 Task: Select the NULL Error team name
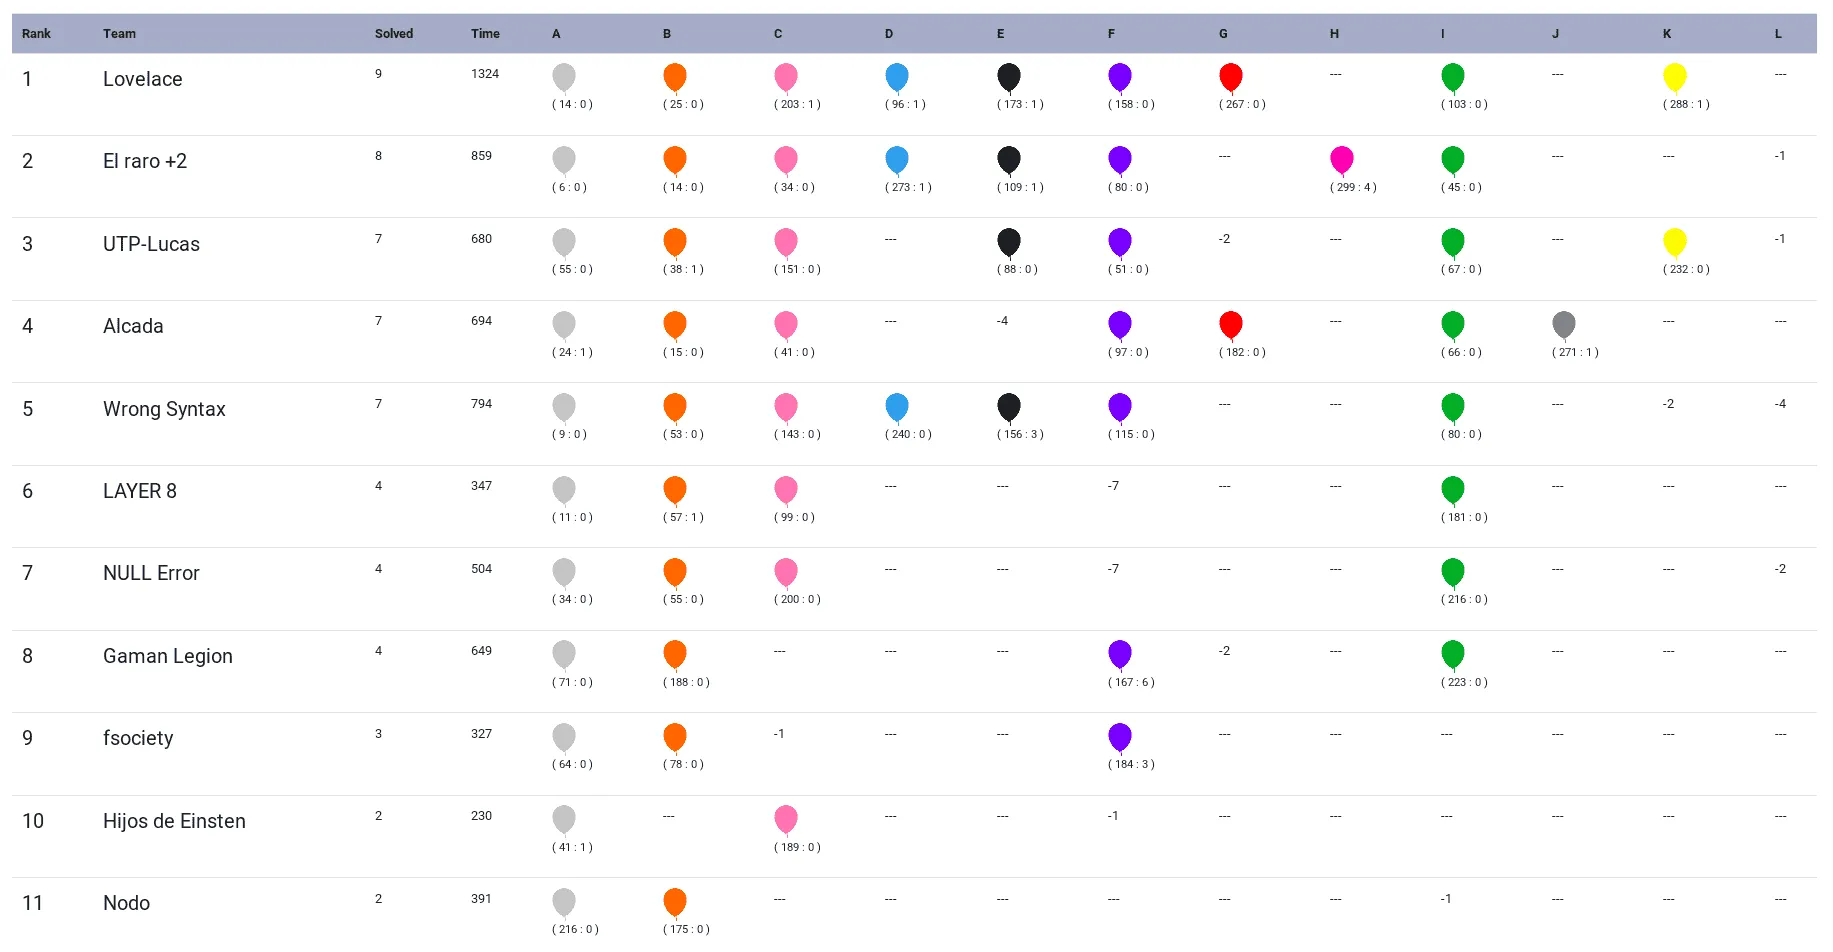click(x=151, y=573)
